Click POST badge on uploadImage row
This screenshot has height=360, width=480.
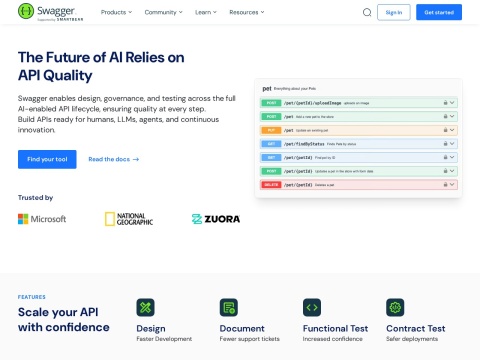pos(271,103)
